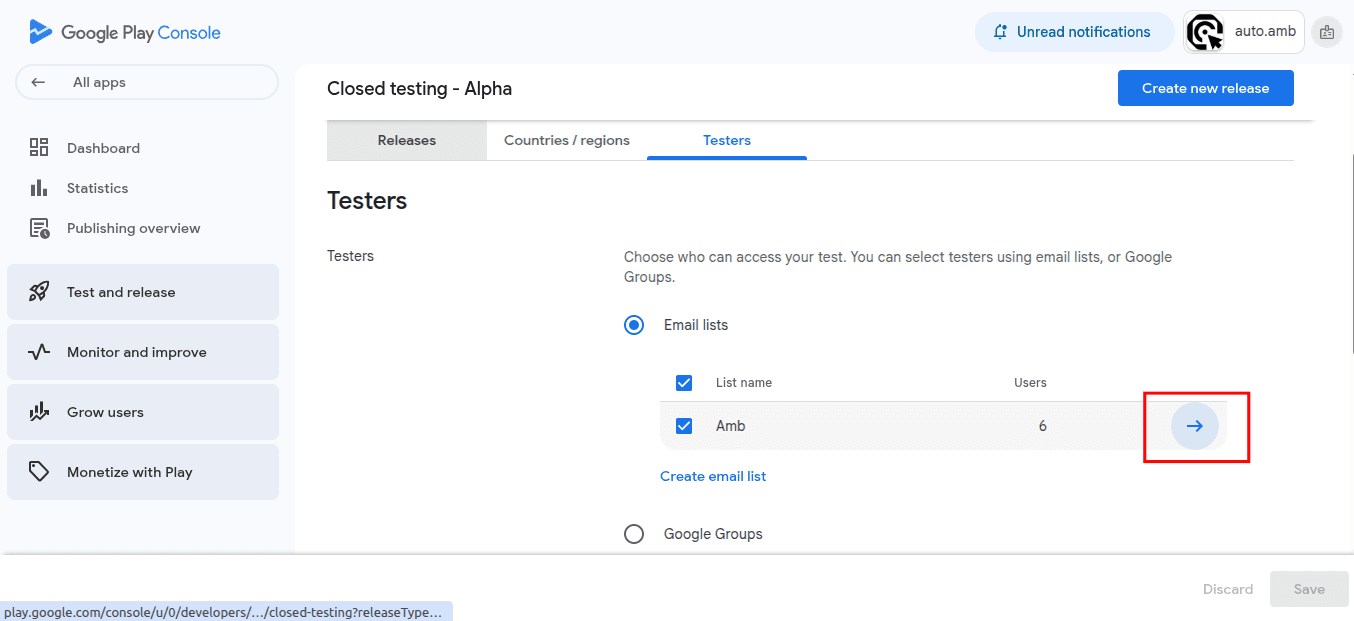Viewport: 1354px width, 621px height.
Task: Click the rocket icon for Test and release
Action: click(39, 292)
